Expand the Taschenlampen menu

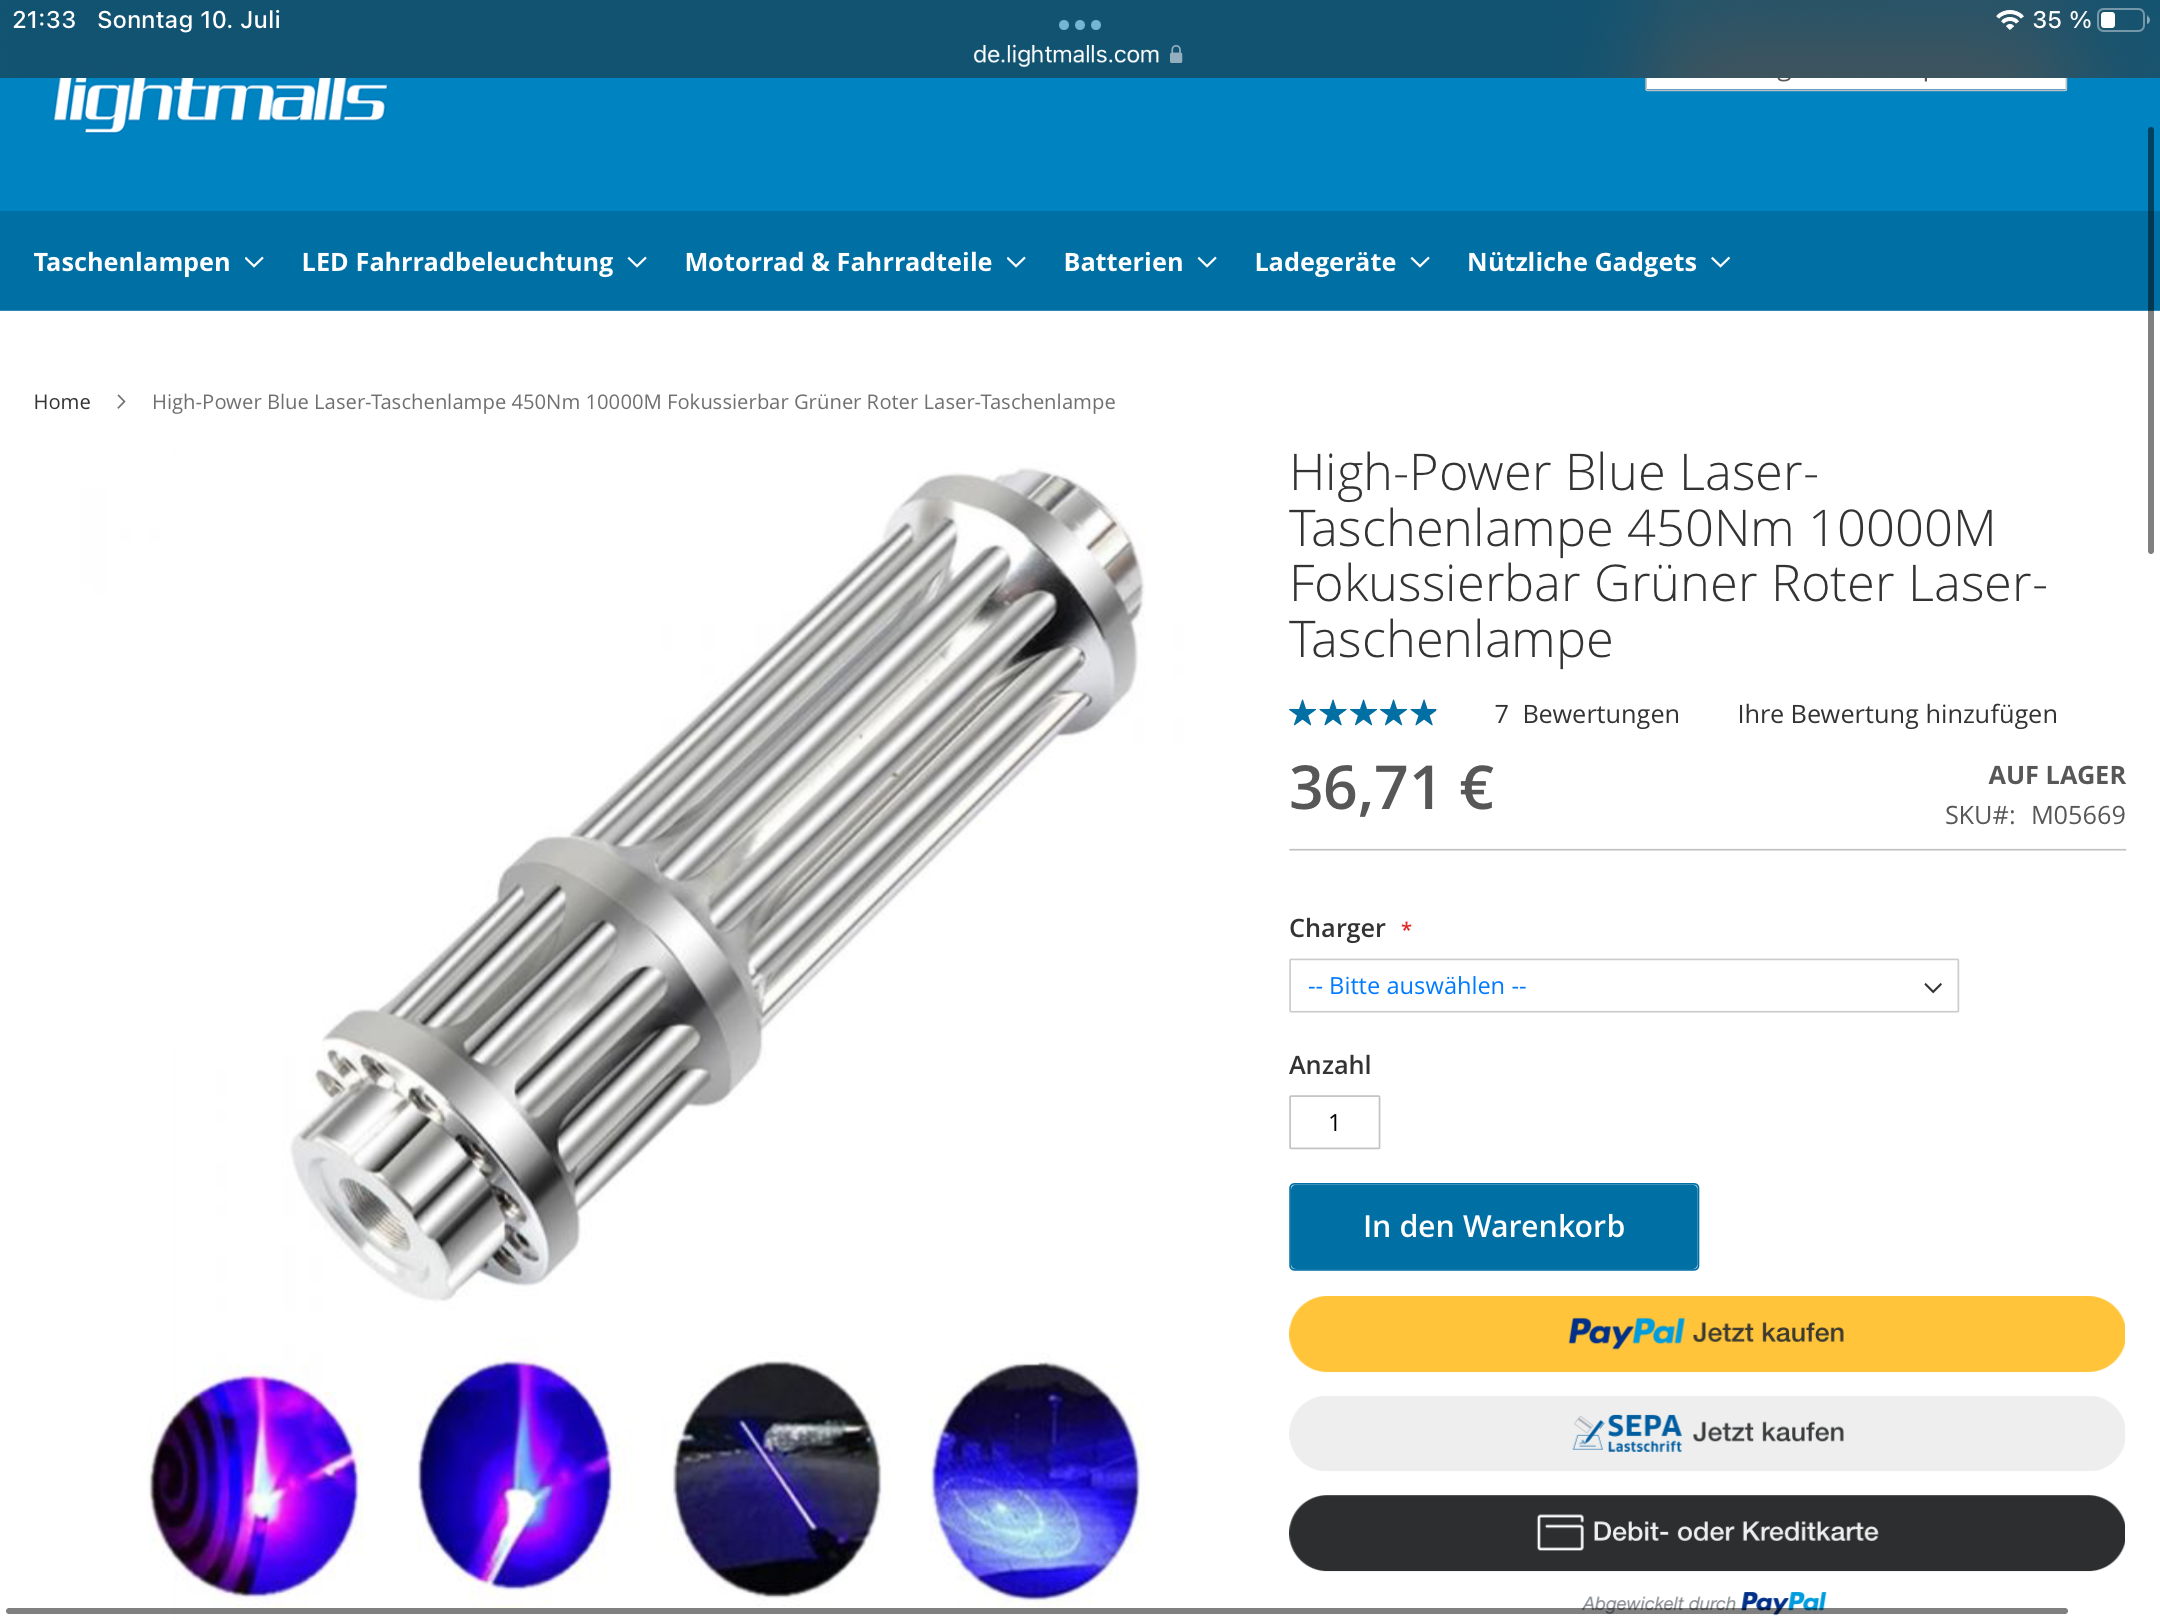point(148,262)
